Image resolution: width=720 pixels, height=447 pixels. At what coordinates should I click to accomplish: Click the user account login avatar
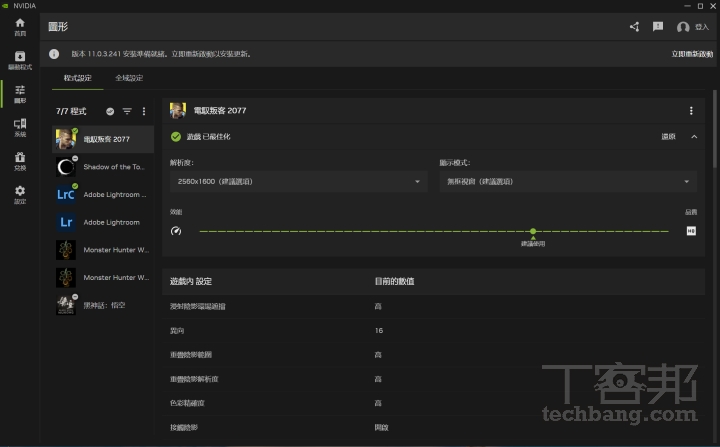[x=683, y=27]
